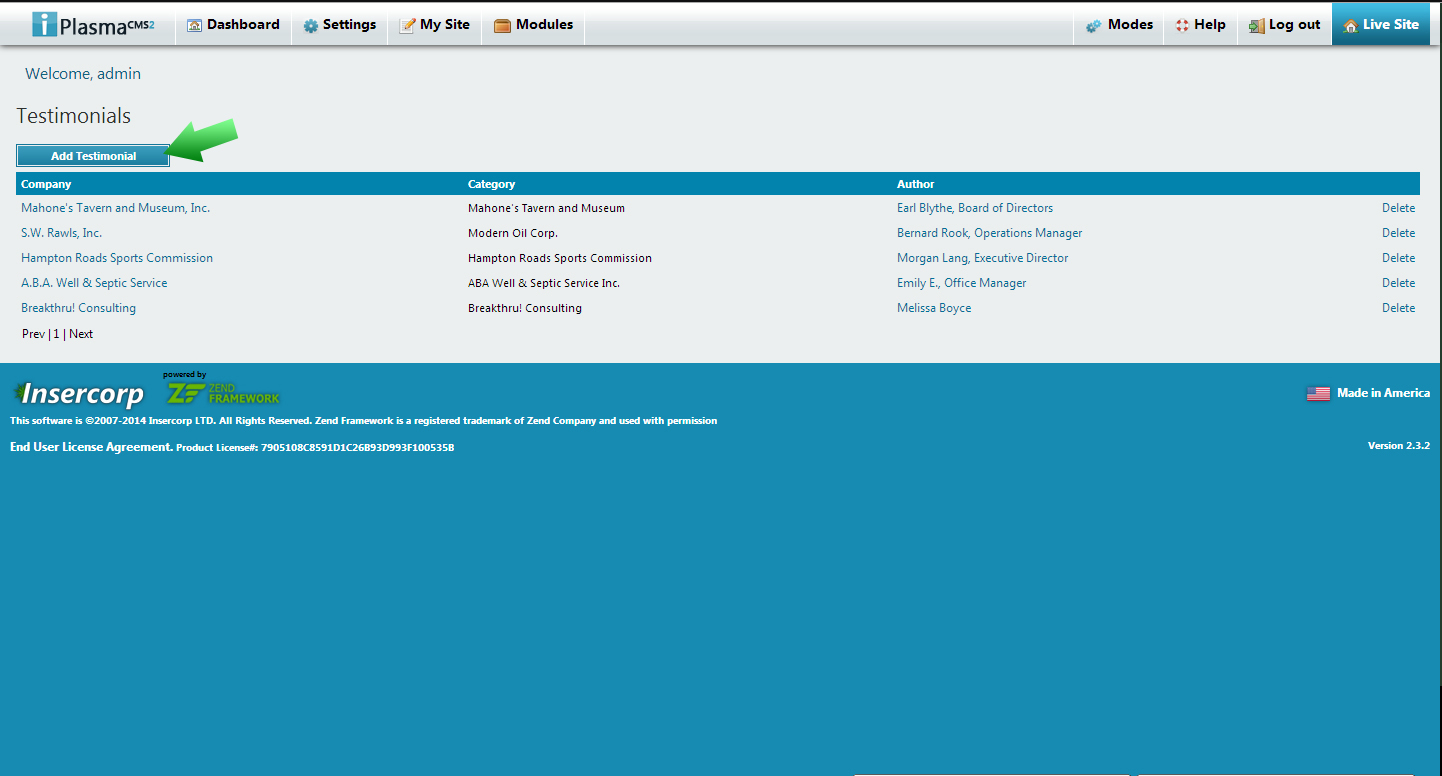Click the Modules box icon

502,26
